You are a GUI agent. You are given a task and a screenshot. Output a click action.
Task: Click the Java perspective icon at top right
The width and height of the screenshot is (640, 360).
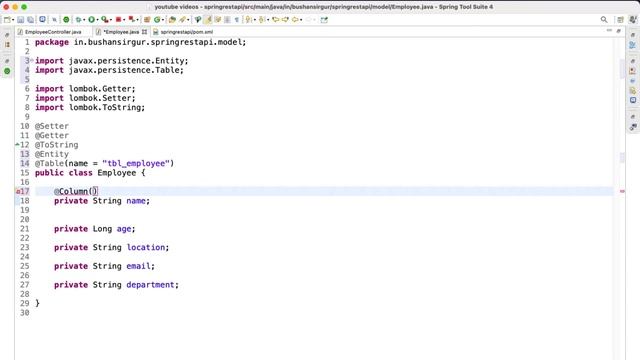click(633, 20)
